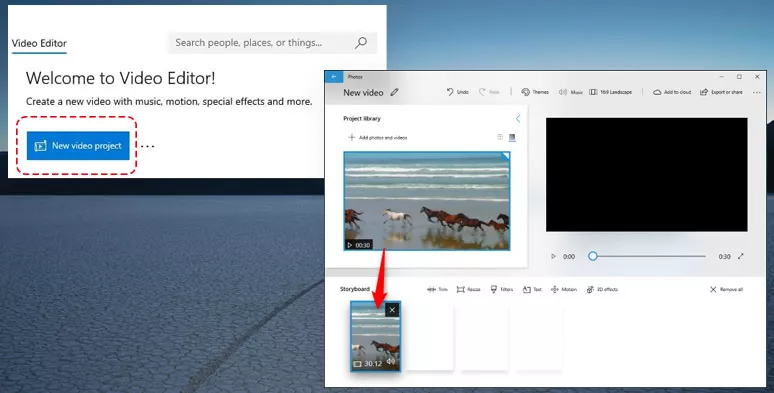
Task: Expand the preview to full screen
Action: (740, 256)
